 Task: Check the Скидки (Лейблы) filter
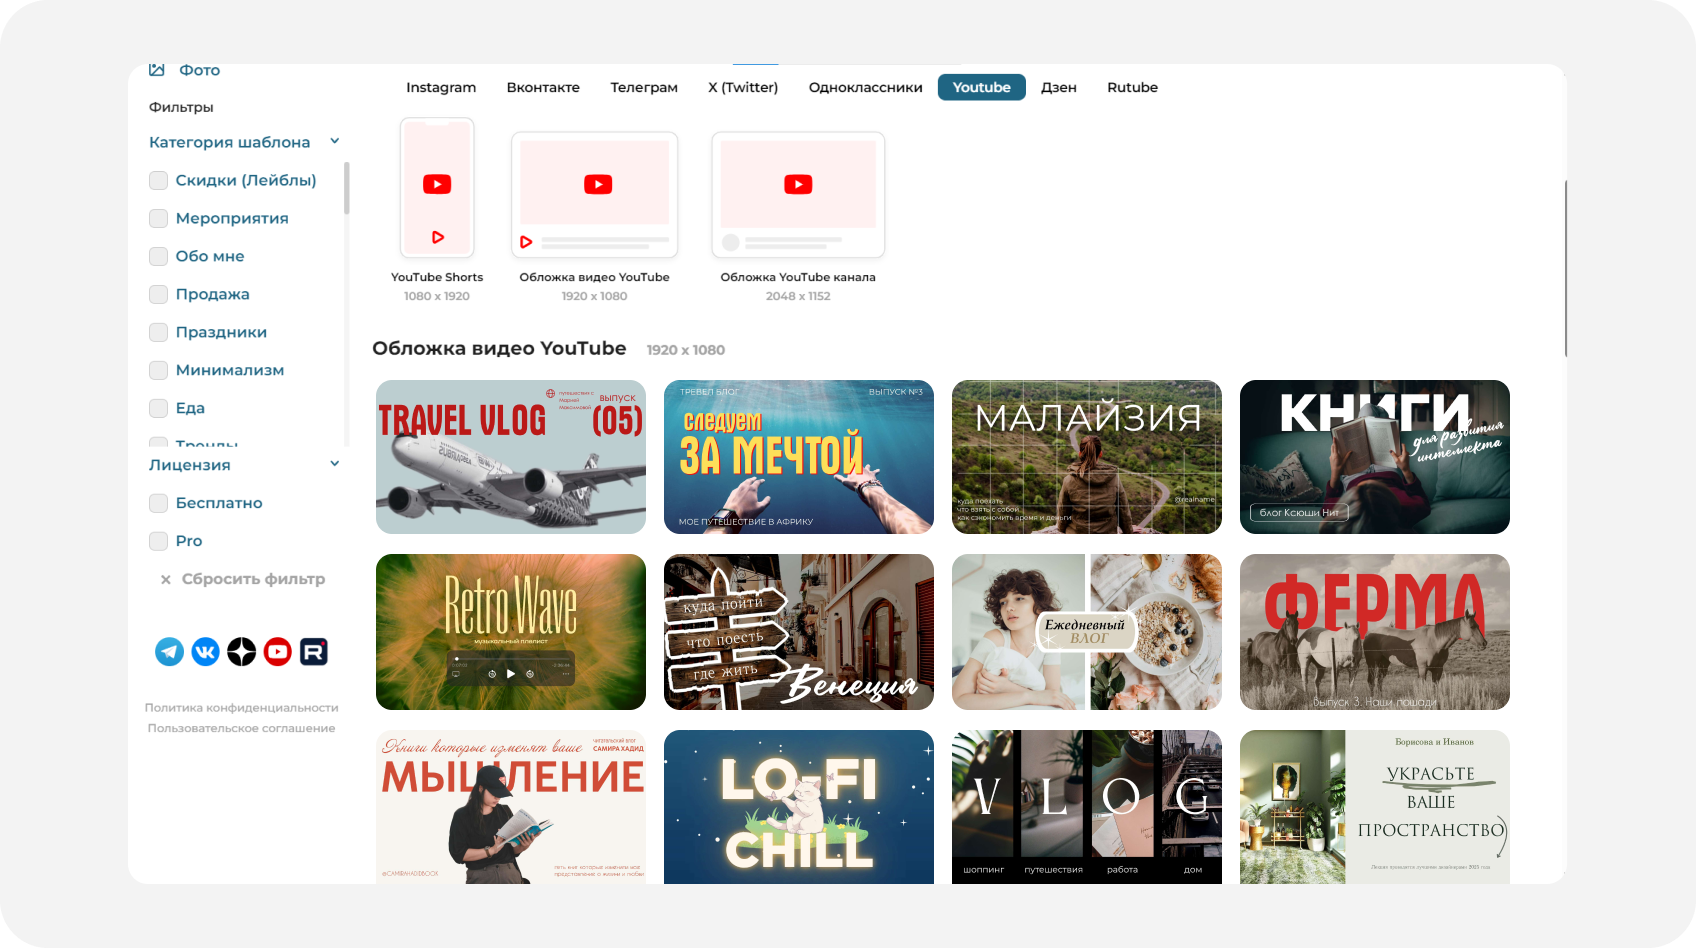(158, 180)
